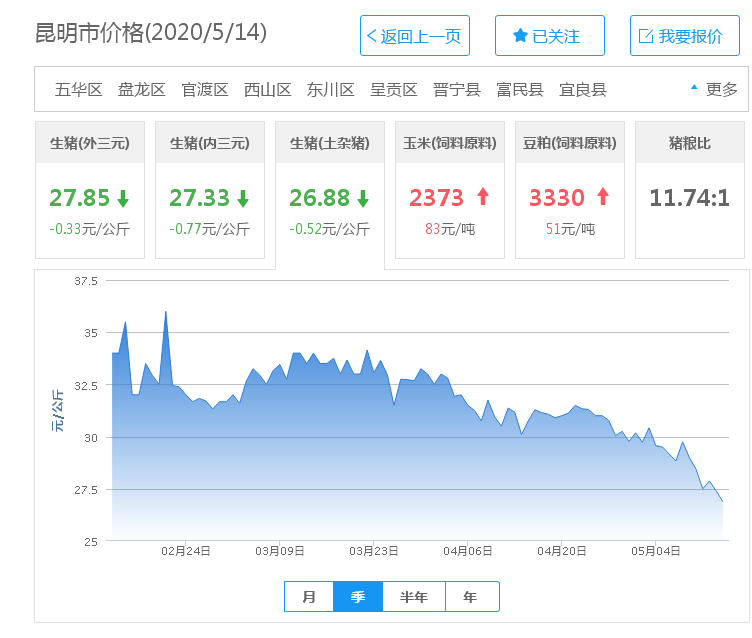Click red up arrow beside 2373
Viewport: 752px width, 638px height.
pyautogui.click(x=483, y=197)
